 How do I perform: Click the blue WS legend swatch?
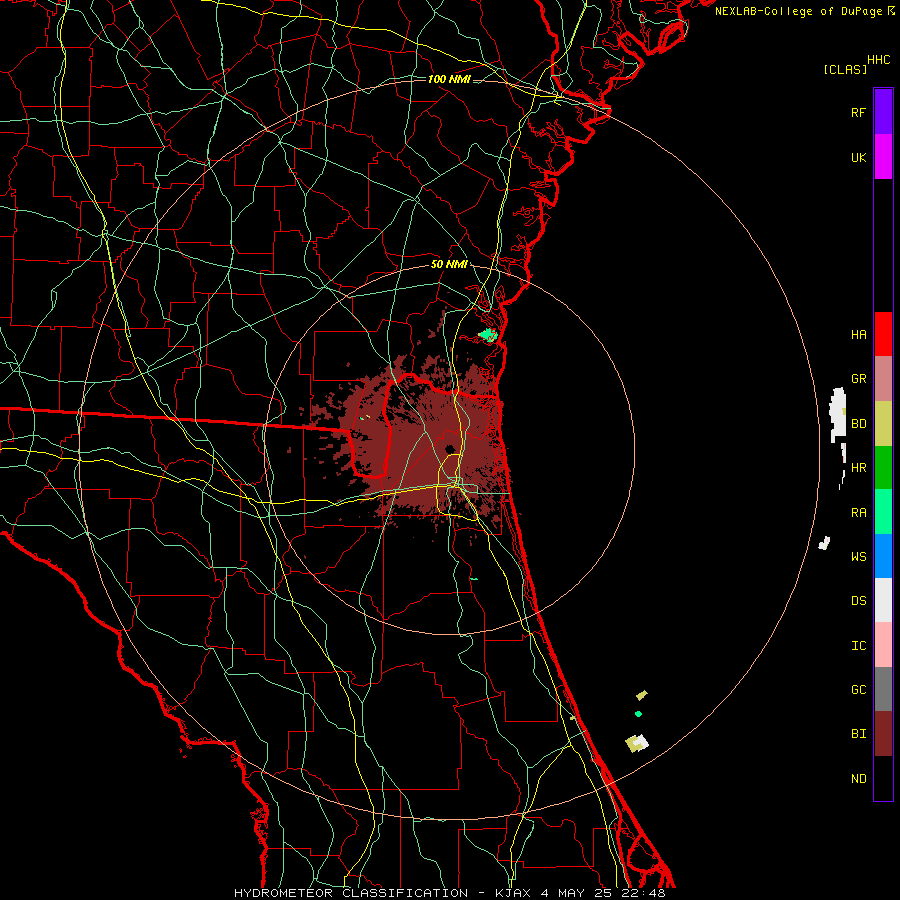[x=883, y=556]
